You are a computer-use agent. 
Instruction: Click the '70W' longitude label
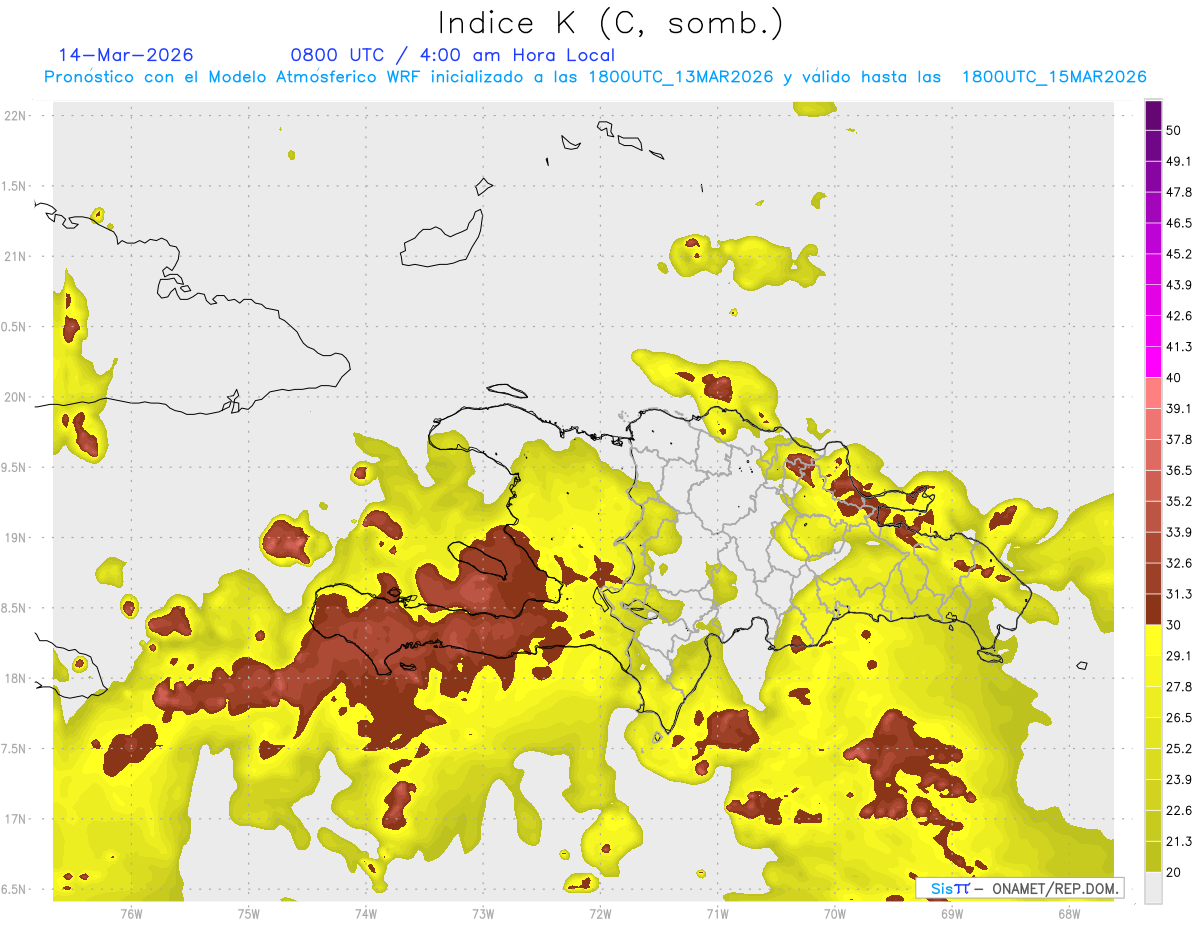tap(835, 913)
